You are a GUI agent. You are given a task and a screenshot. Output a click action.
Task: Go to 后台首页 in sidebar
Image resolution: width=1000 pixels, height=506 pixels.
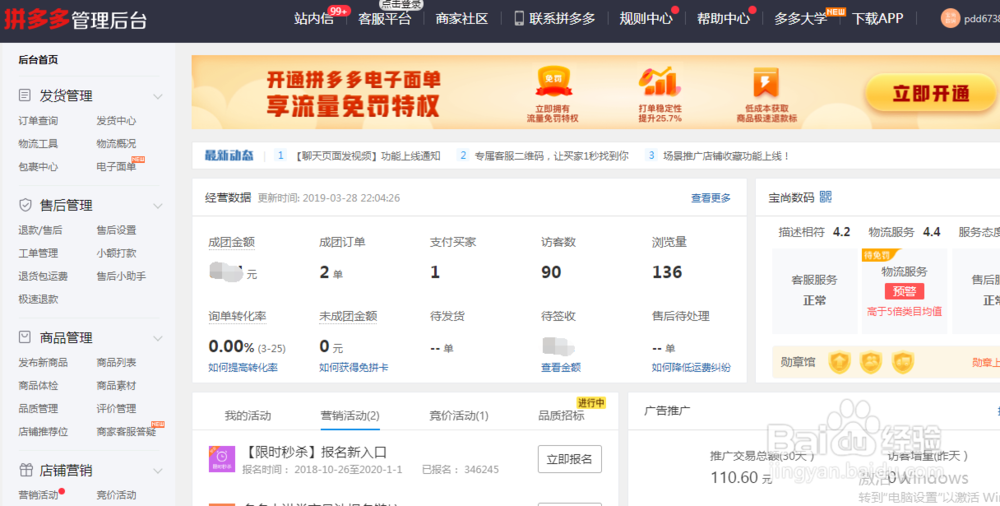click(x=38, y=59)
